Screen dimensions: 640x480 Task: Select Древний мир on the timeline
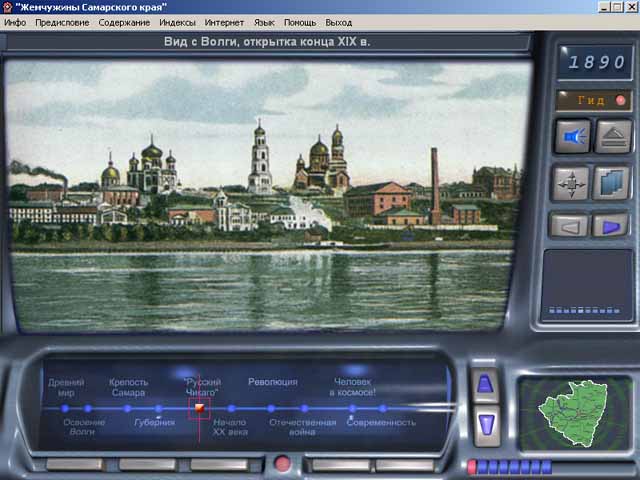point(66,388)
